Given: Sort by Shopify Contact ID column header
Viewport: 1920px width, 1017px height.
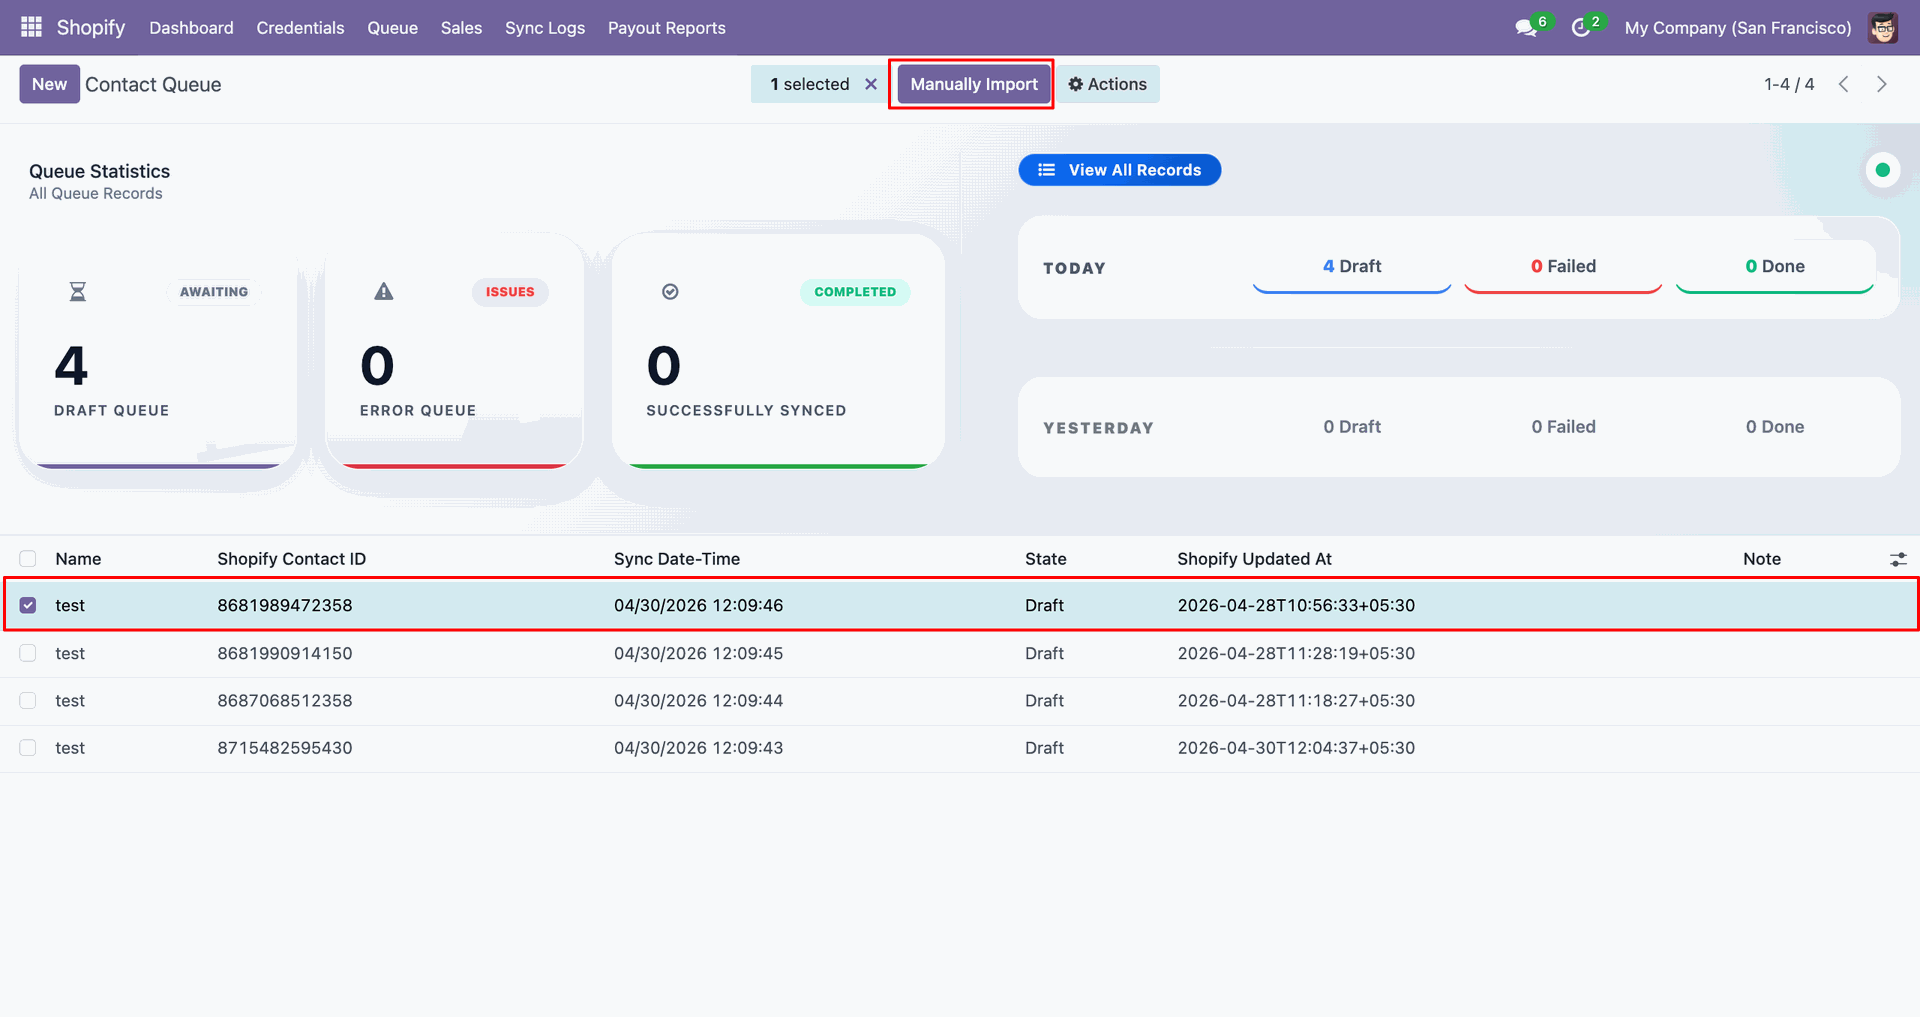Looking at the screenshot, I should click(x=291, y=559).
